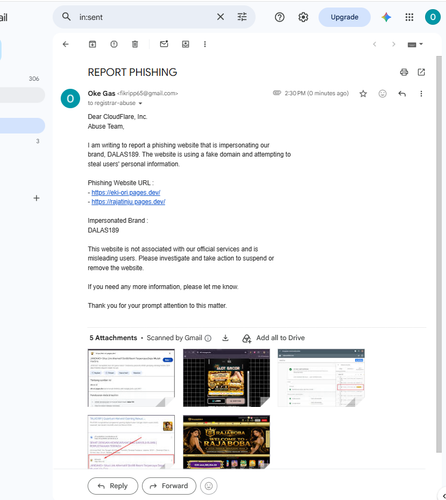Expand recipient details arrow

pos(140,103)
